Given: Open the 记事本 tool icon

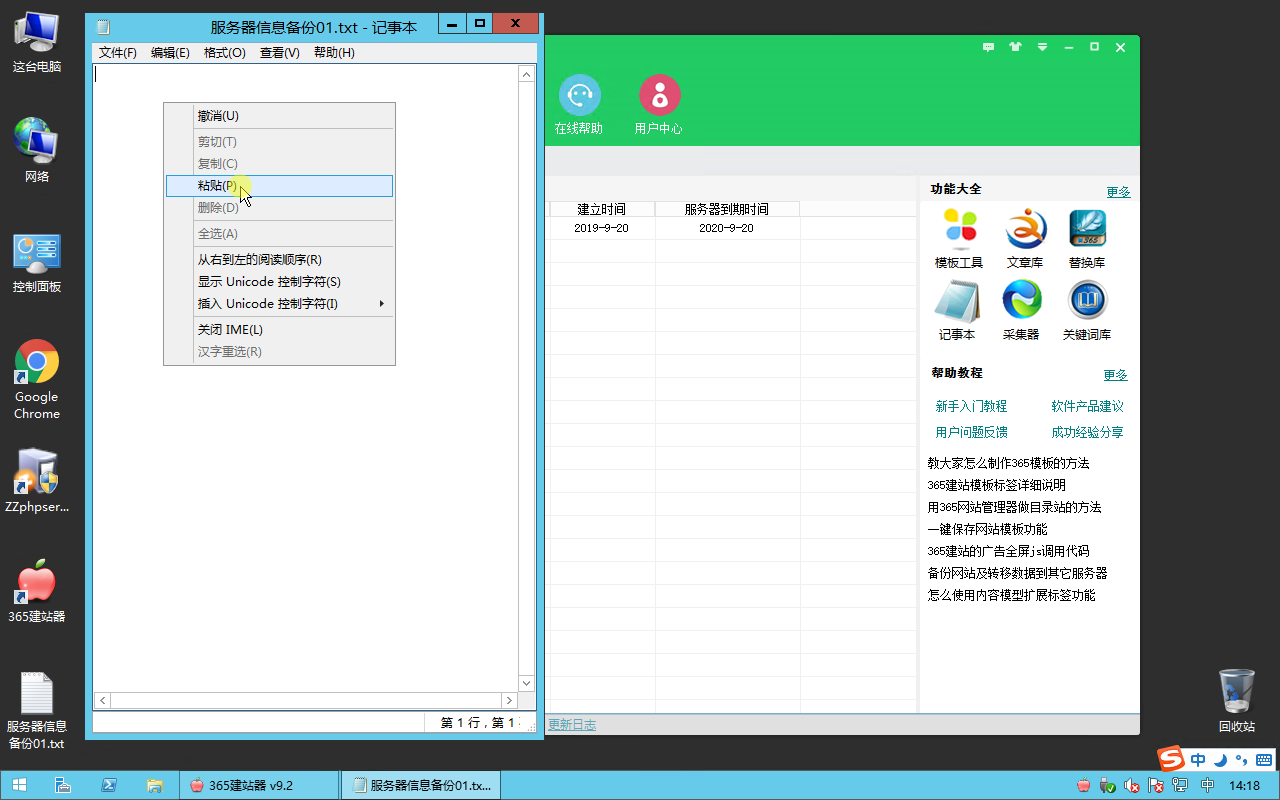Looking at the screenshot, I should [957, 301].
